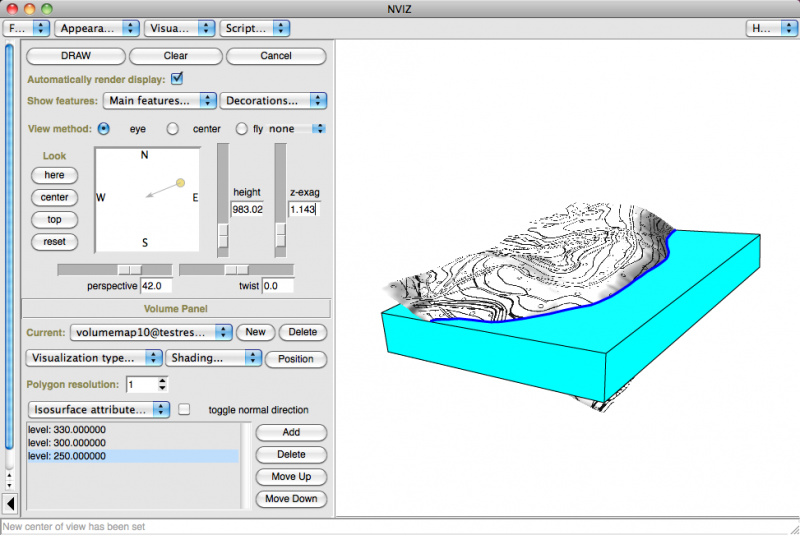Expand the Isosurface attribute dropdown
Image resolution: width=800 pixels, height=535 pixels.
pos(98,409)
